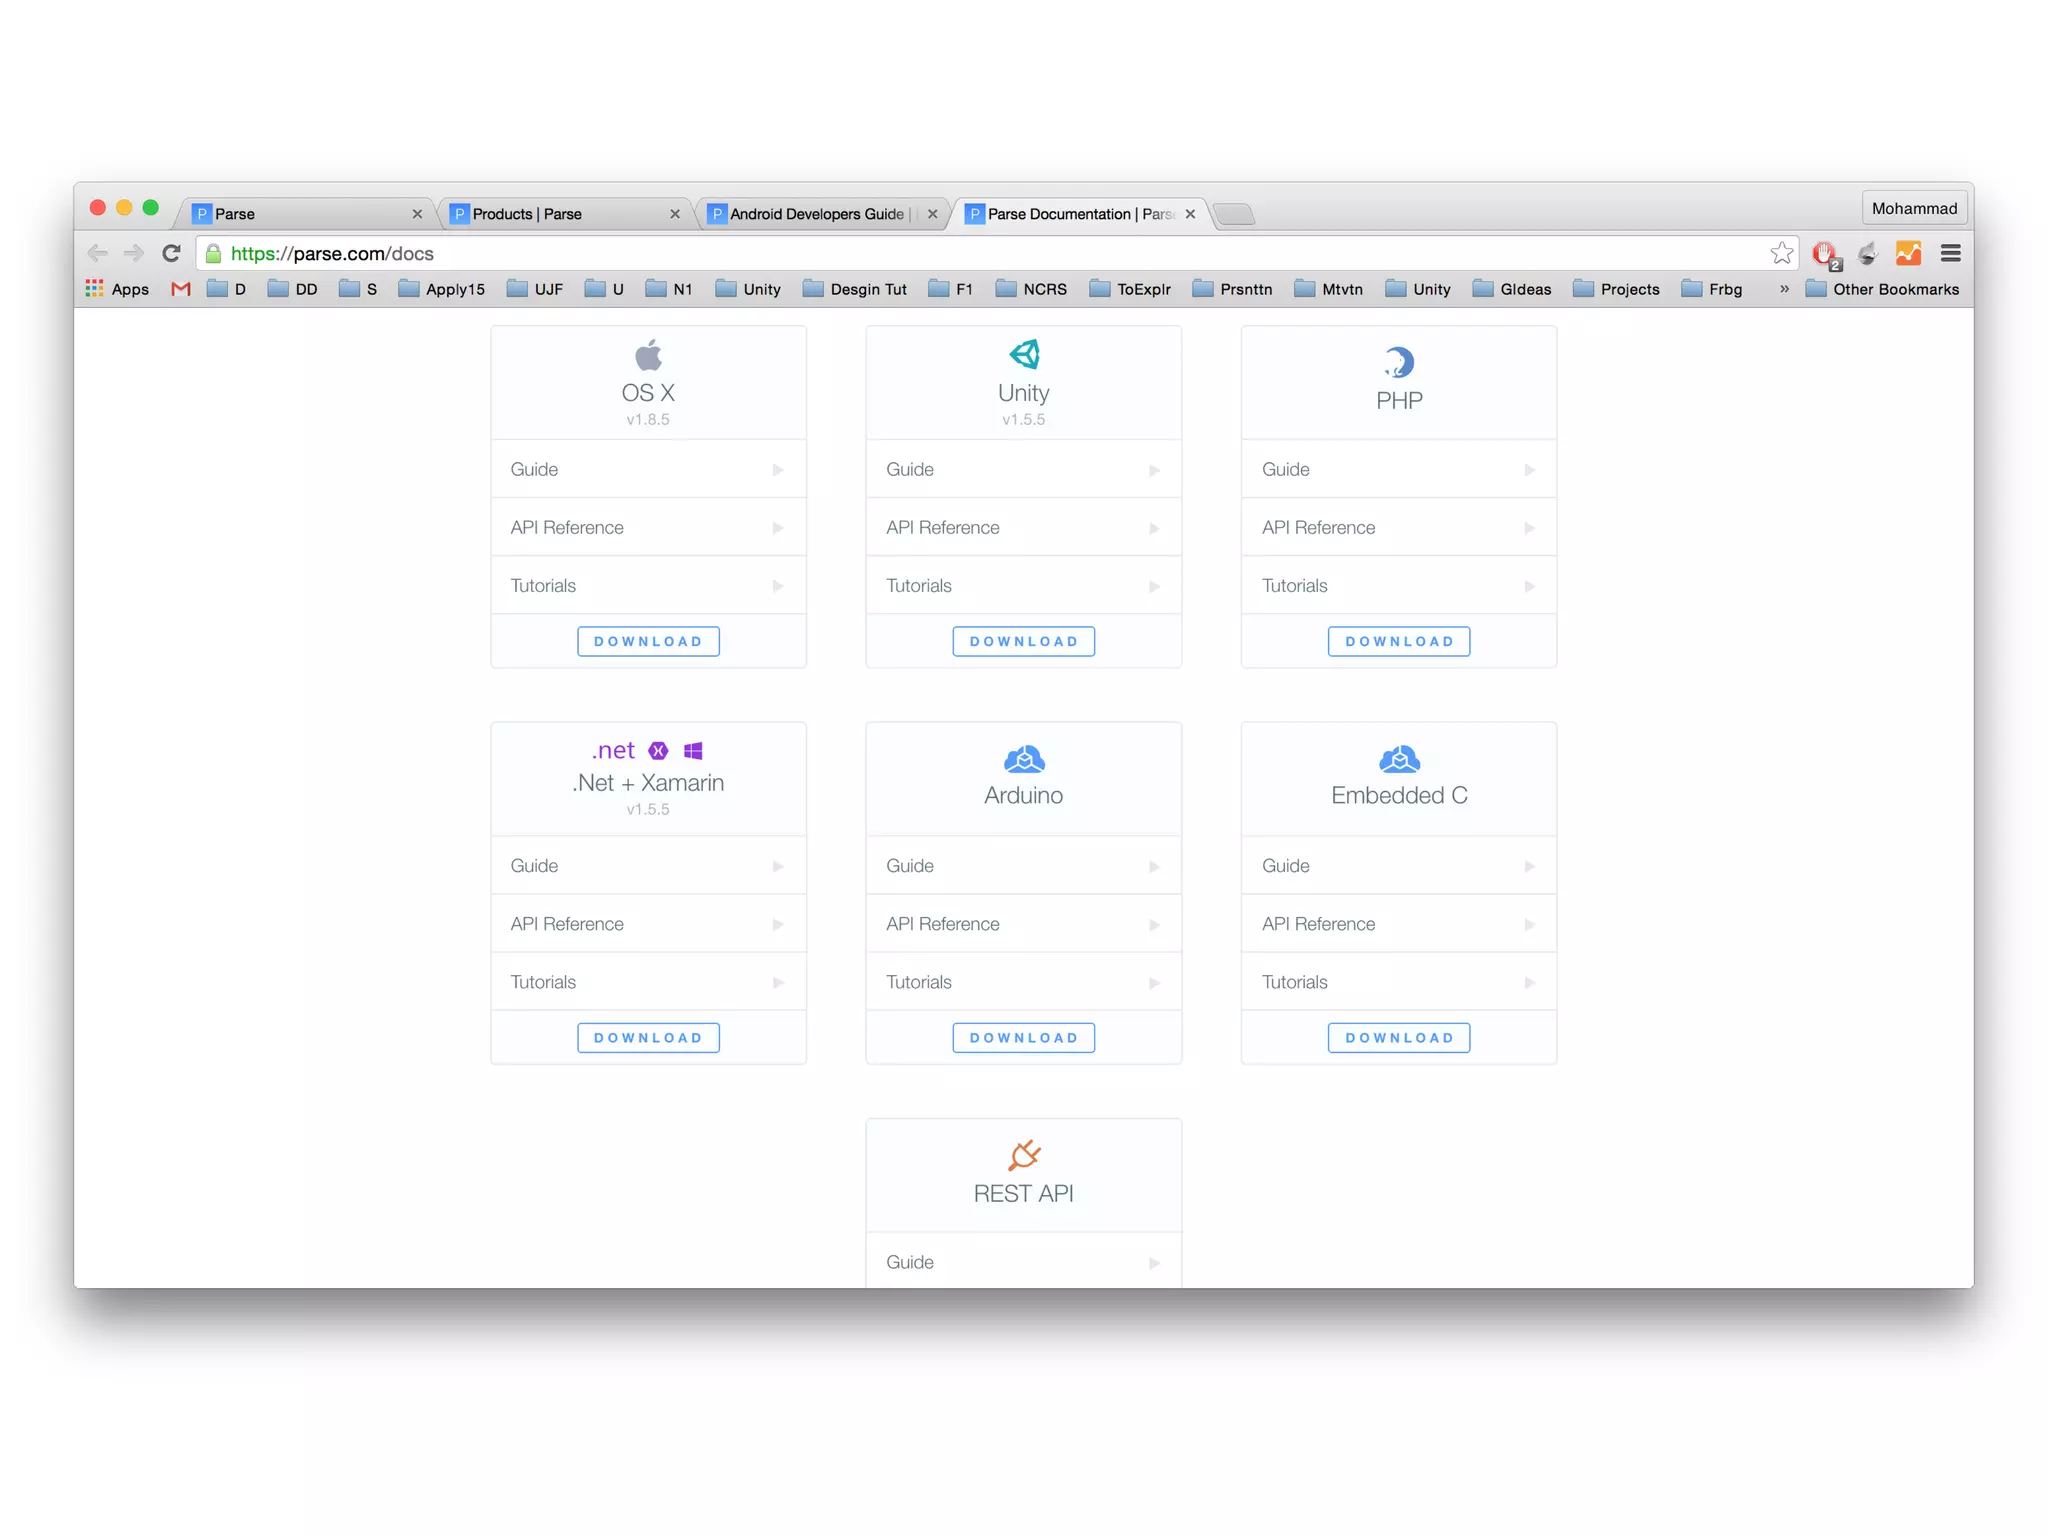Image resolution: width=2048 pixels, height=1536 pixels.
Task: Click the Xamarin hexagon icon
Action: tap(658, 751)
